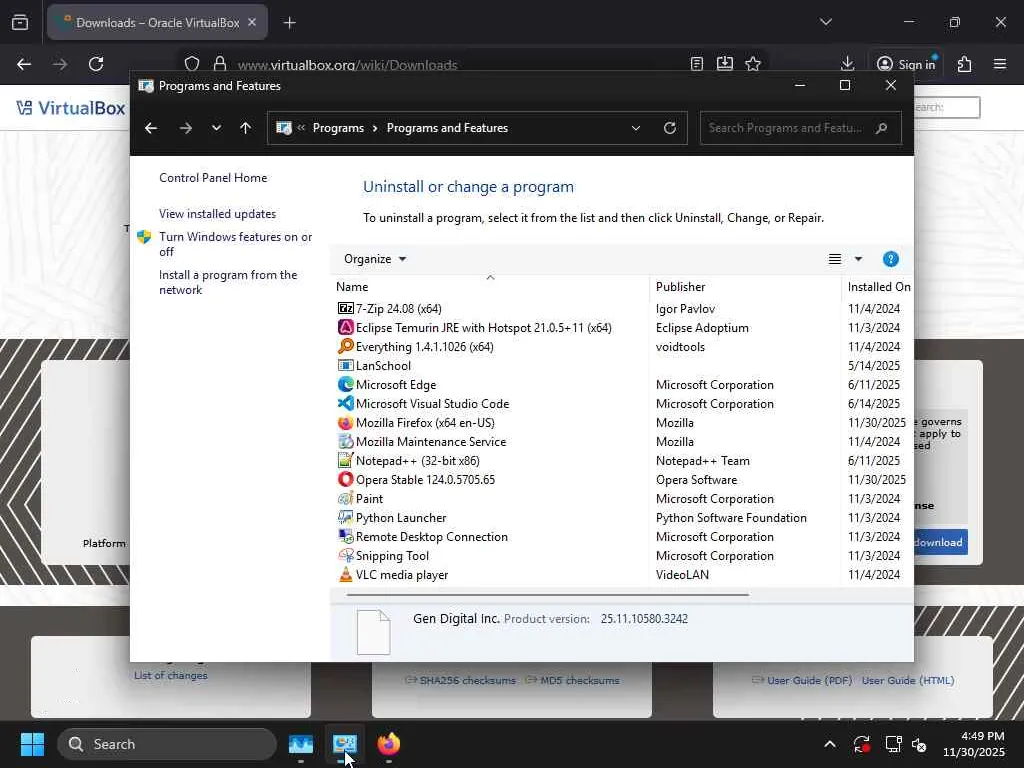1024x768 pixels.
Task: Click the Windows taskbar Search box
Action: (x=167, y=744)
